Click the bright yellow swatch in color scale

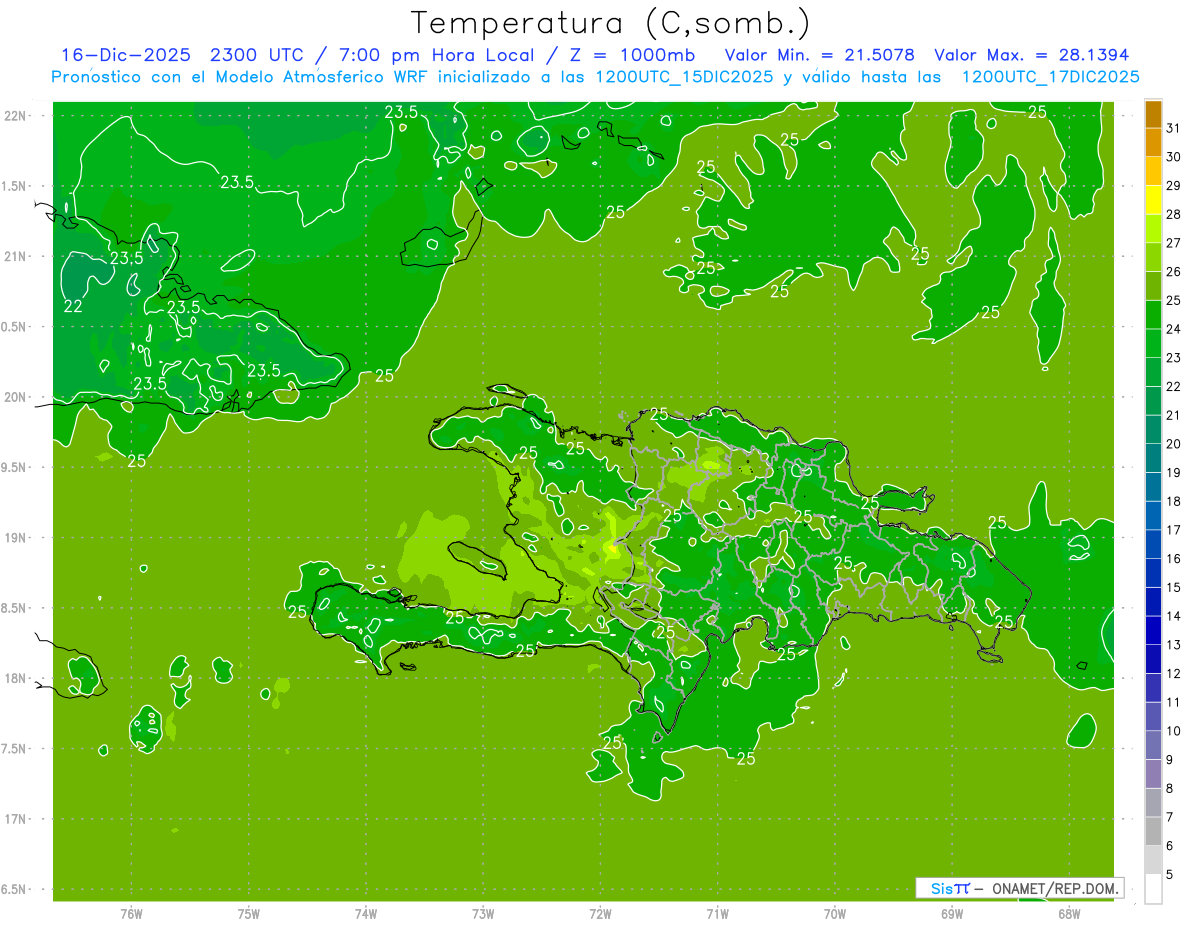(1153, 200)
